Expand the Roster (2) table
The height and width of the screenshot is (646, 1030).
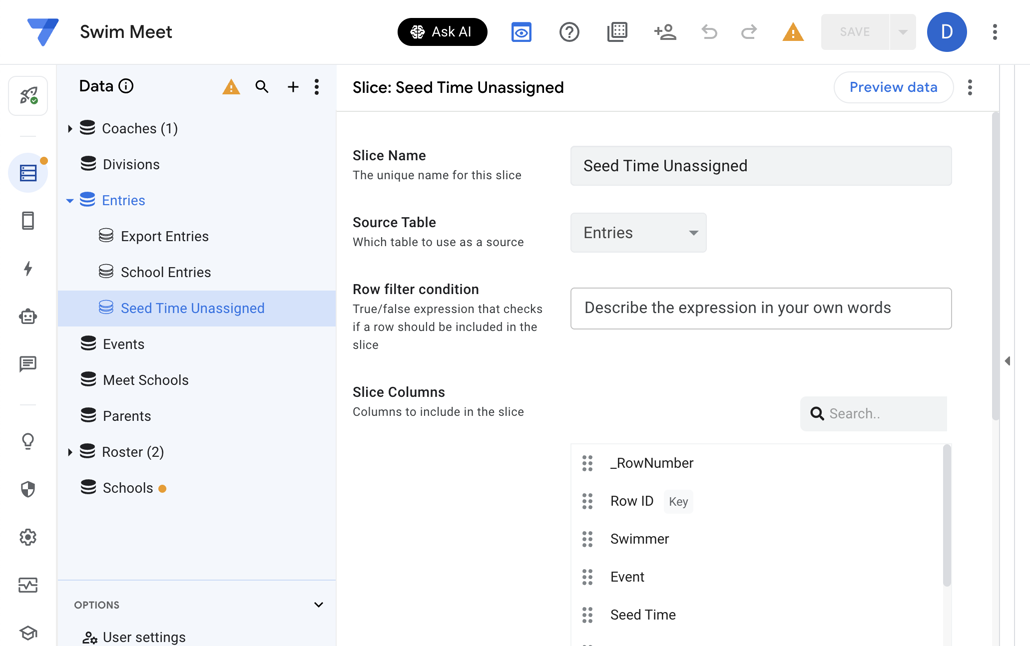tap(70, 452)
